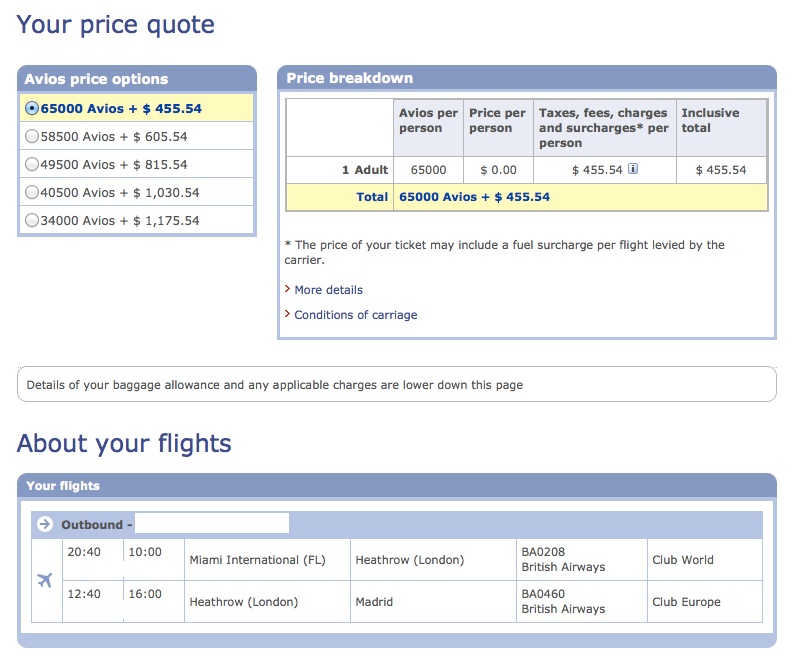Screen dimensions: 801x659
Task: Open the Conditions of carriage link
Action: coord(355,315)
